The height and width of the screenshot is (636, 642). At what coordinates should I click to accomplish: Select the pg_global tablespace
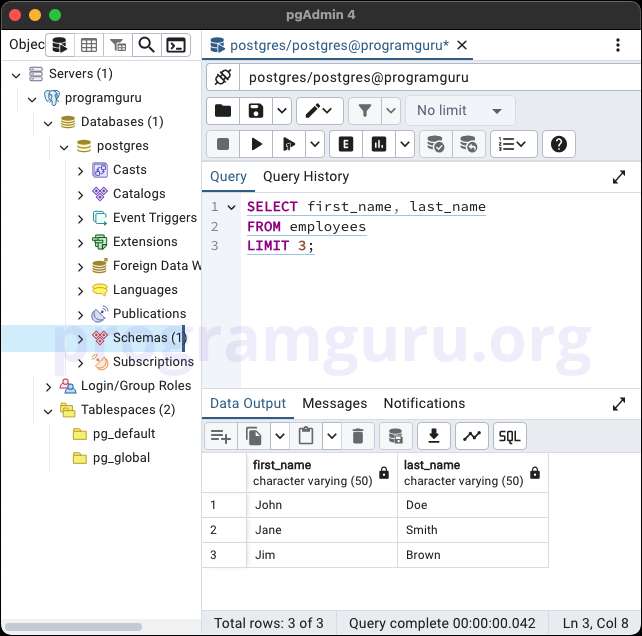tap(121, 458)
